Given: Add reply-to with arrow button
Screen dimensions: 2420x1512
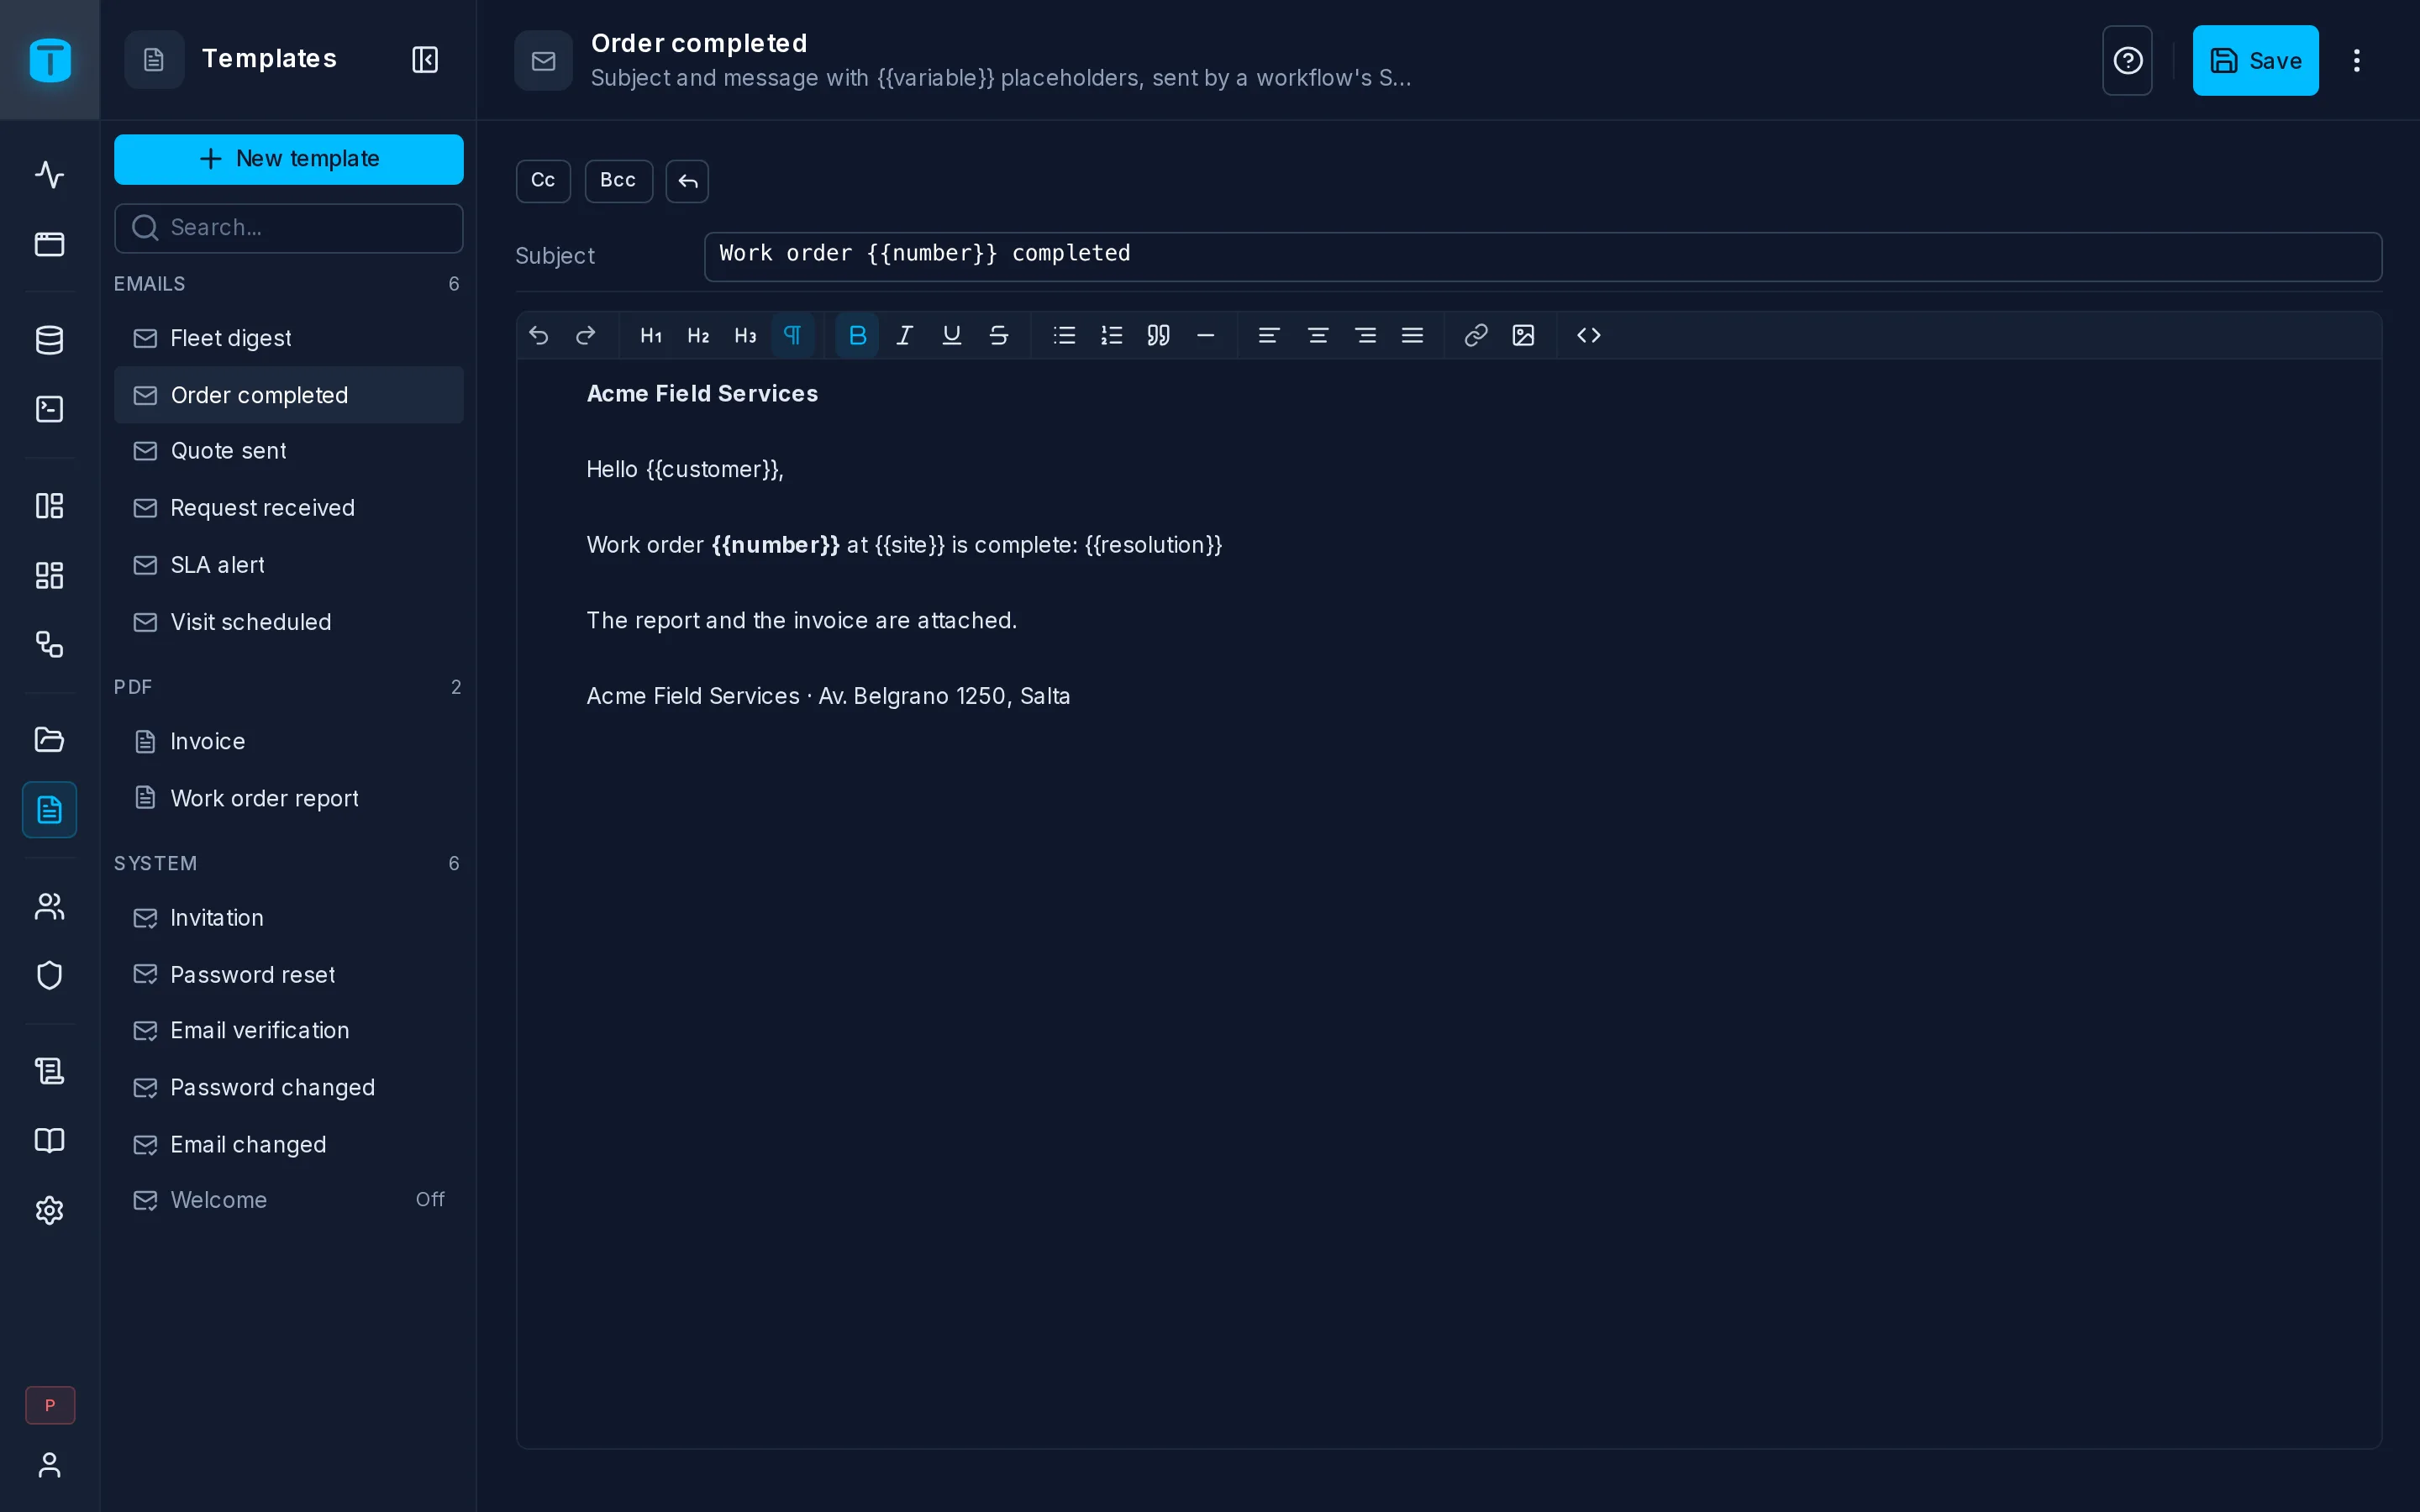Looking at the screenshot, I should (x=687, y=181).
